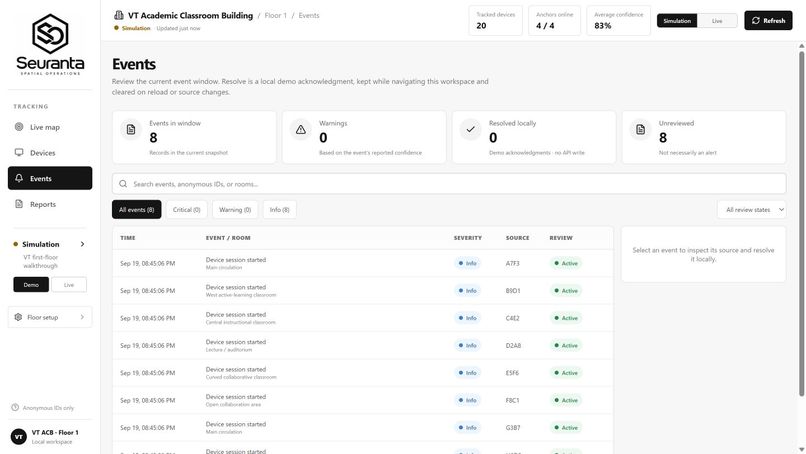Viewport: 806px width, 454px height.
Task: Click the Refresh button
Action: (768, 21)
